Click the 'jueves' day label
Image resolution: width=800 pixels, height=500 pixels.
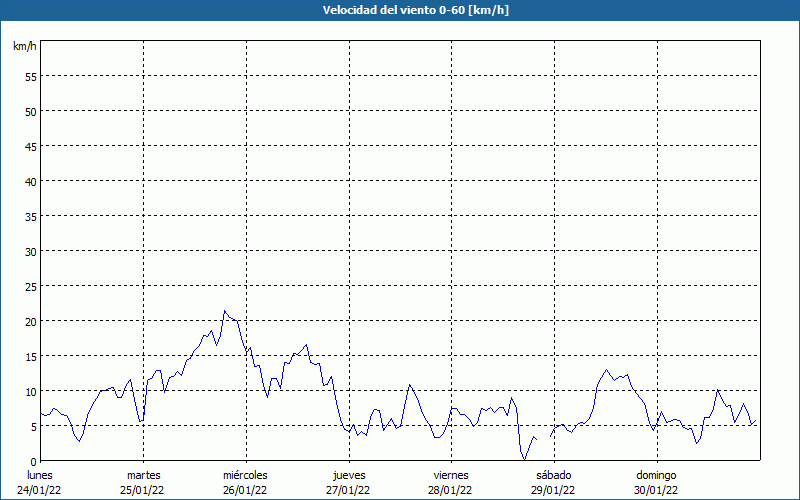(x=349, y=475)
